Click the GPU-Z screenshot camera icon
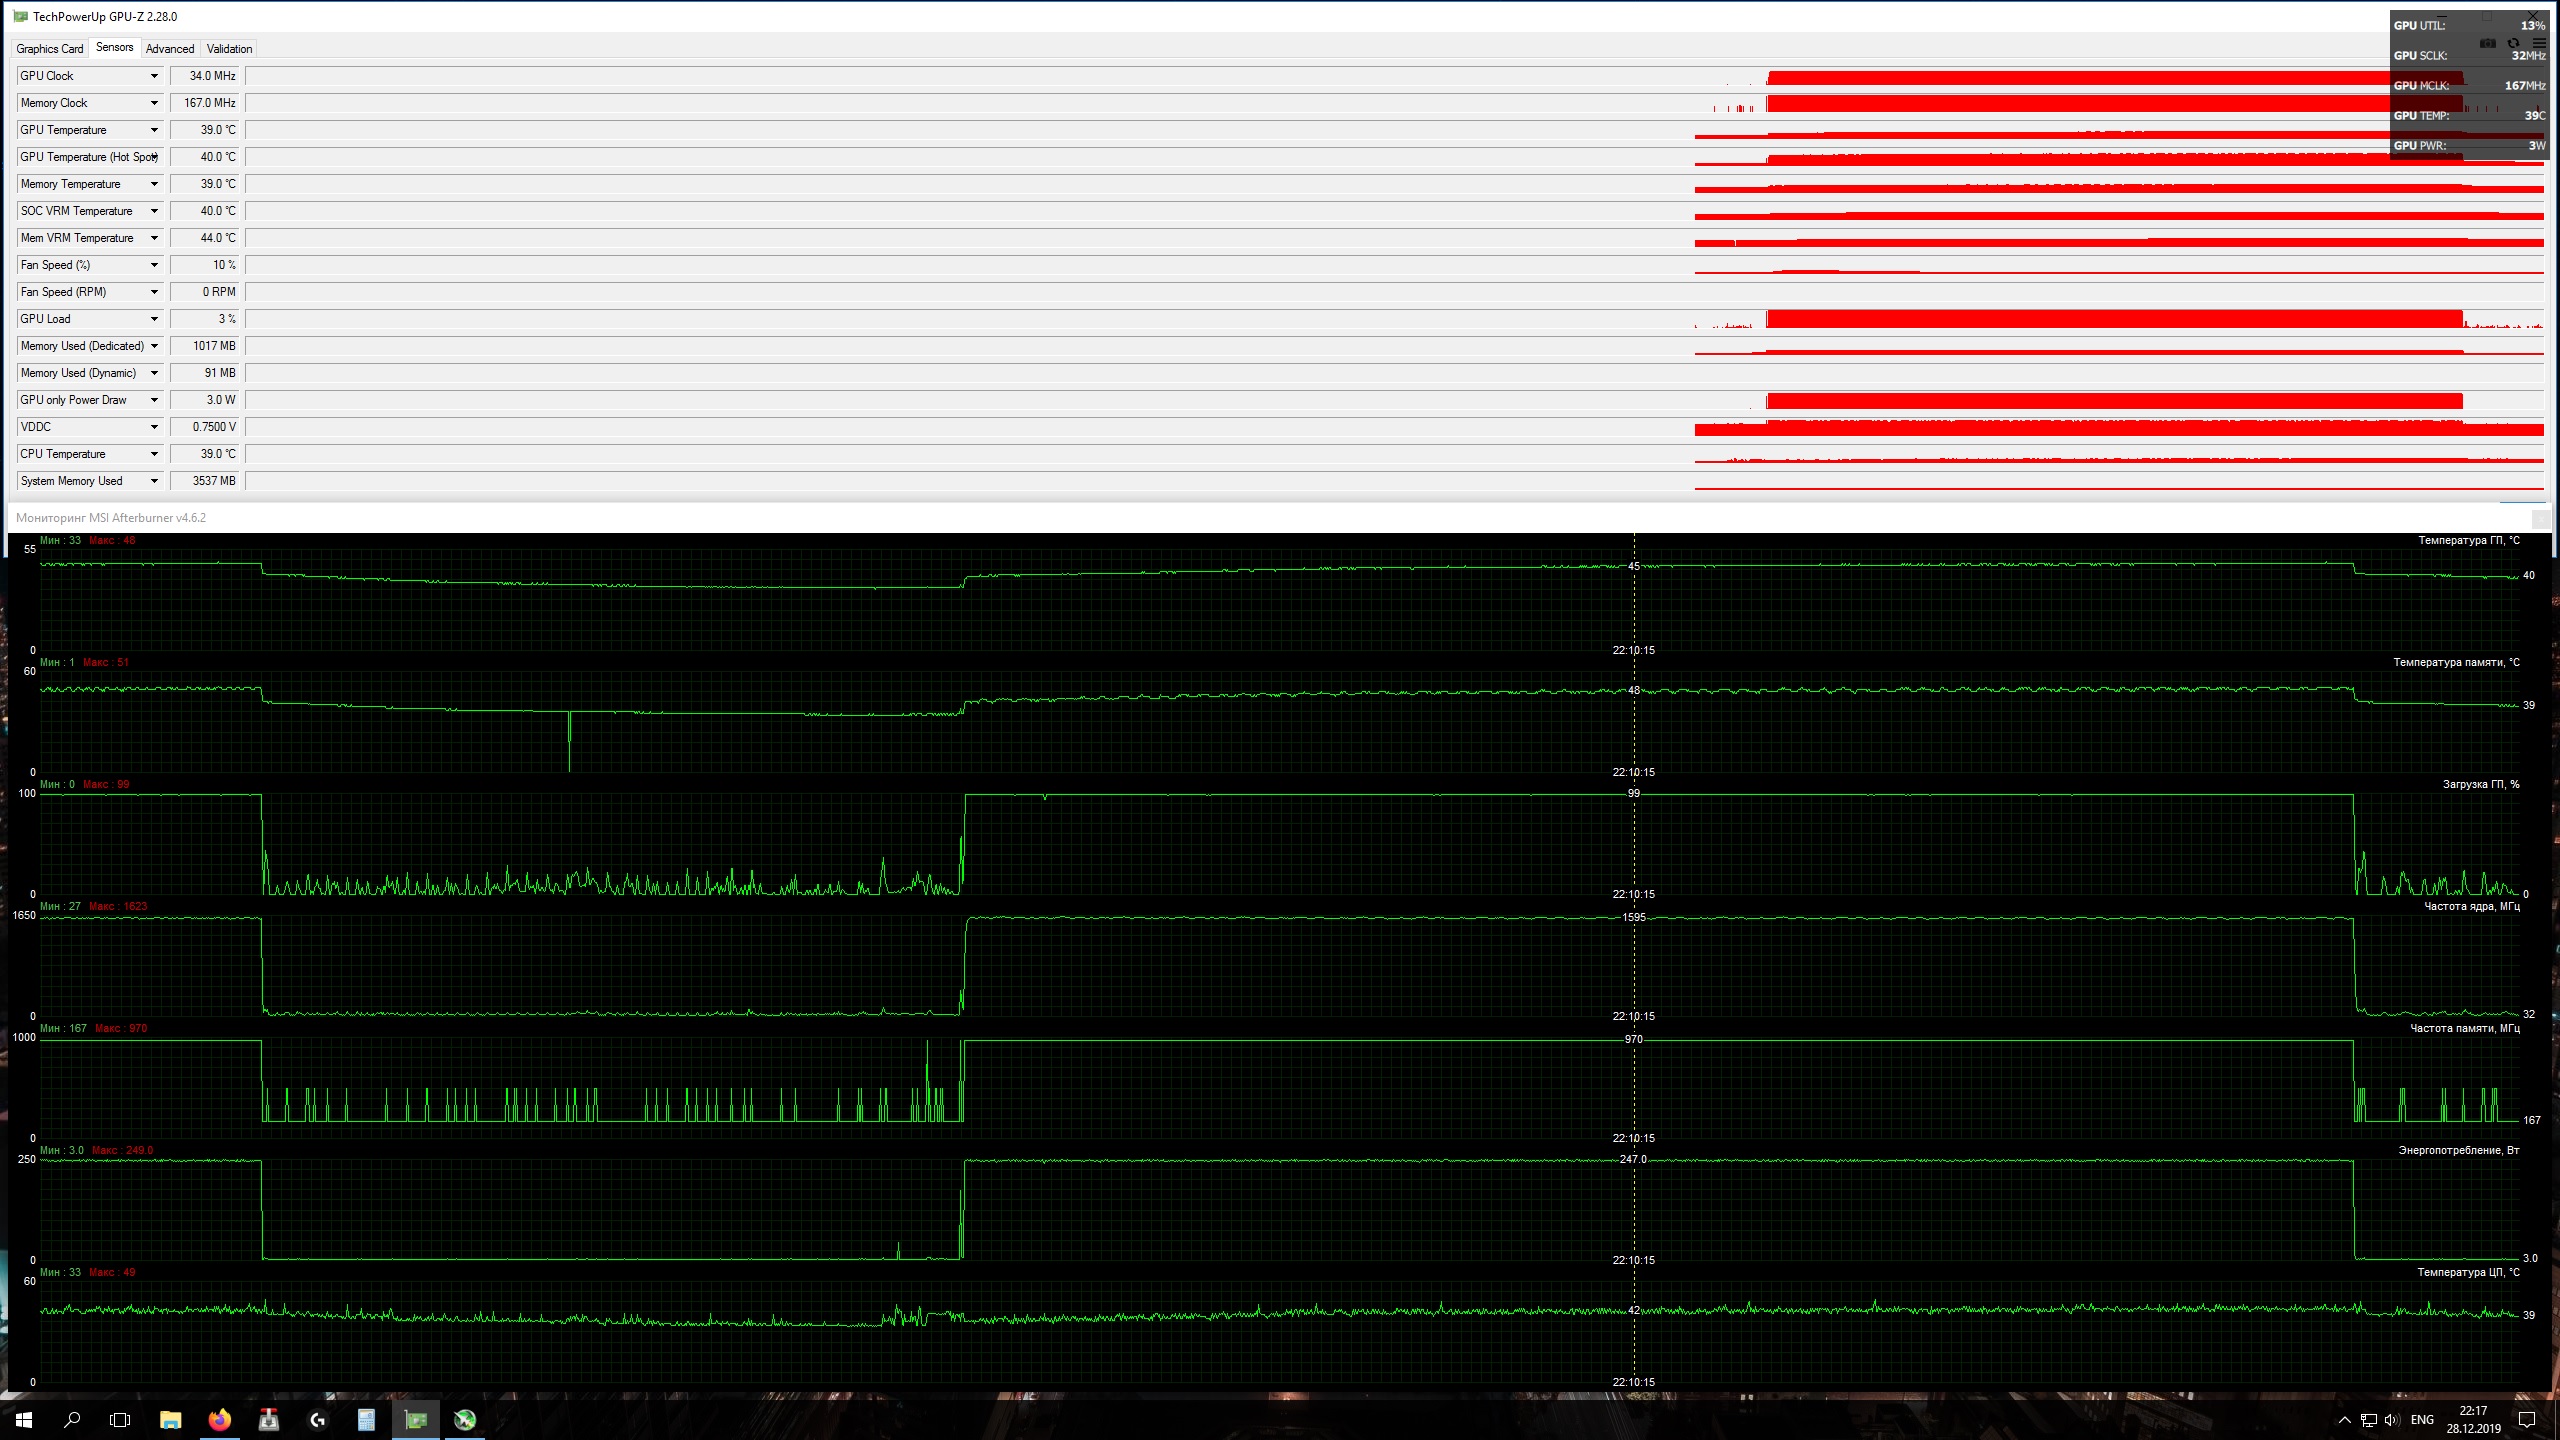The image size is (2560, 1440). tap(2488, 43)
